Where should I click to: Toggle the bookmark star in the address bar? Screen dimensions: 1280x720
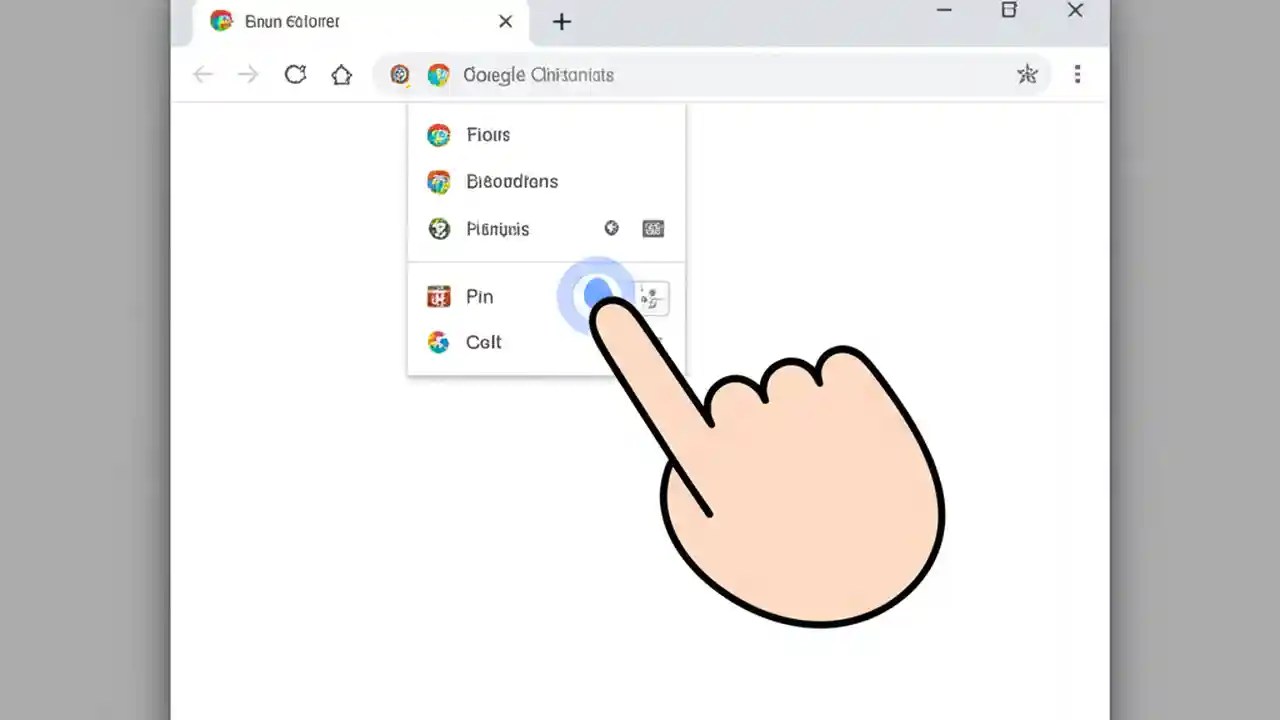1027,74
